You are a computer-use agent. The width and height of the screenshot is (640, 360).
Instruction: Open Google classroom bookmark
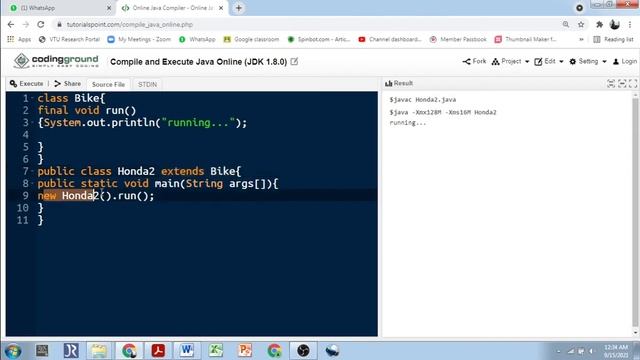[x=251, y=39]
